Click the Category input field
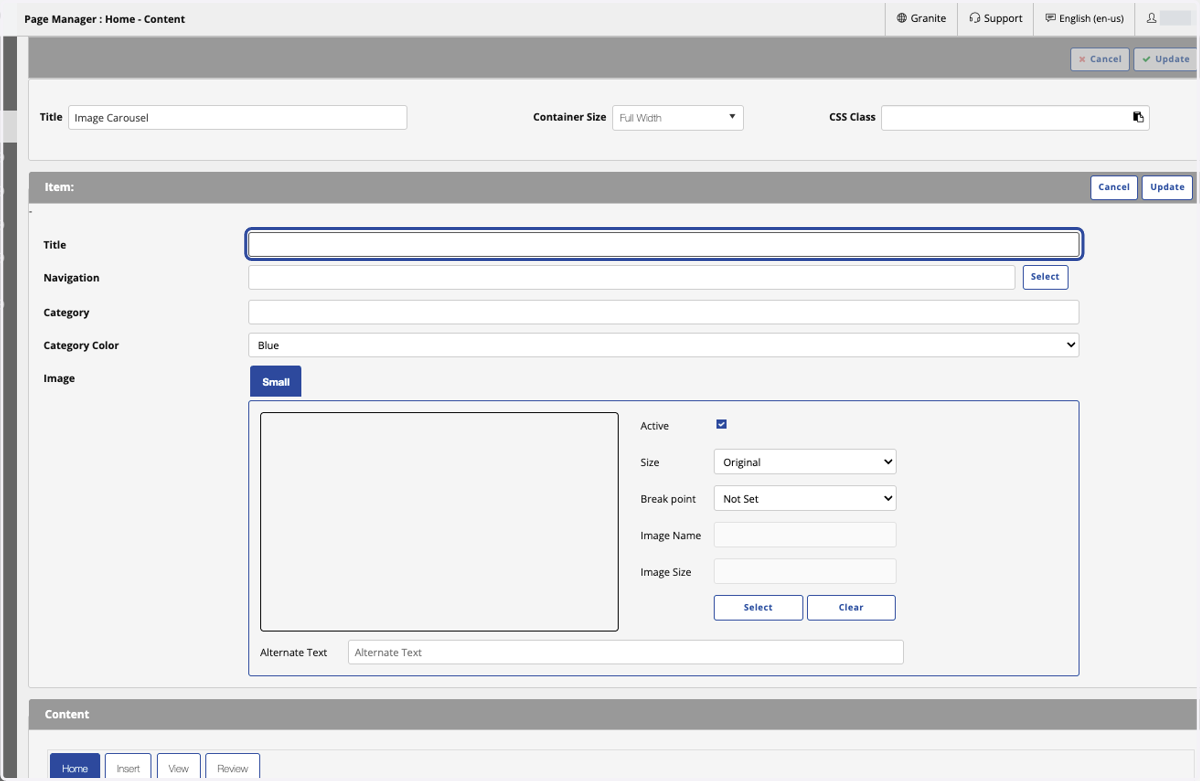The height and width of the screenshot is (781, 1200). (663, 312)
